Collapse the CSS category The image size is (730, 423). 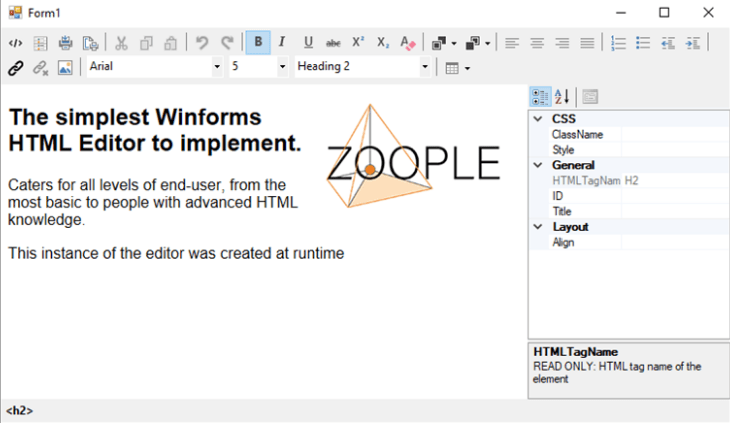[x=538, y=119]
